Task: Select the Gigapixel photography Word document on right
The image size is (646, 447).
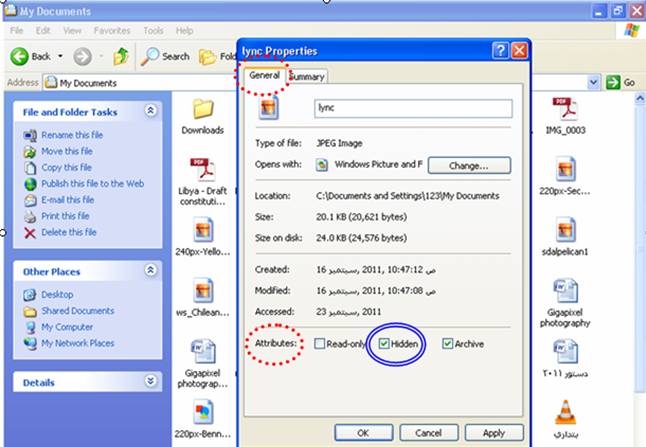Action: coord(565,303)
